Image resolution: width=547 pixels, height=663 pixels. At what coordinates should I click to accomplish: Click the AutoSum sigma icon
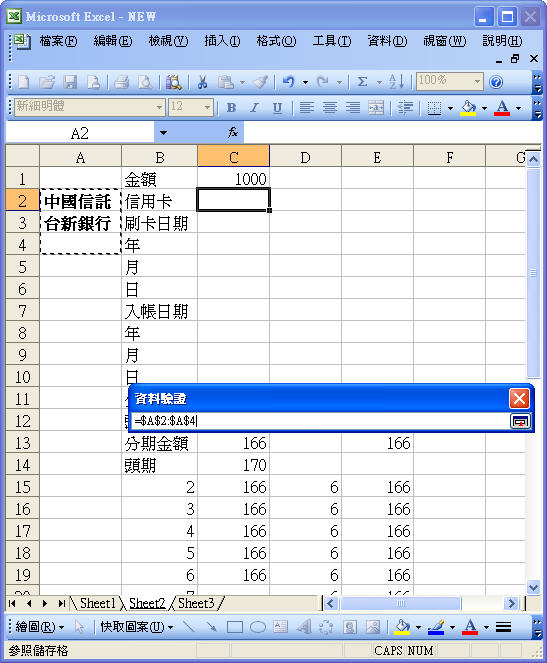362,82
